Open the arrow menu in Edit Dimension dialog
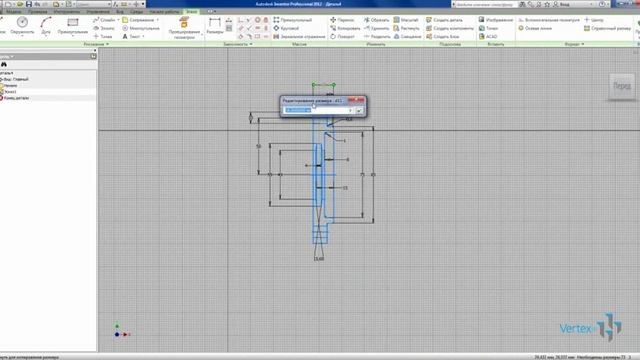This screenshot has height=360, width=640. pos(350,110)
